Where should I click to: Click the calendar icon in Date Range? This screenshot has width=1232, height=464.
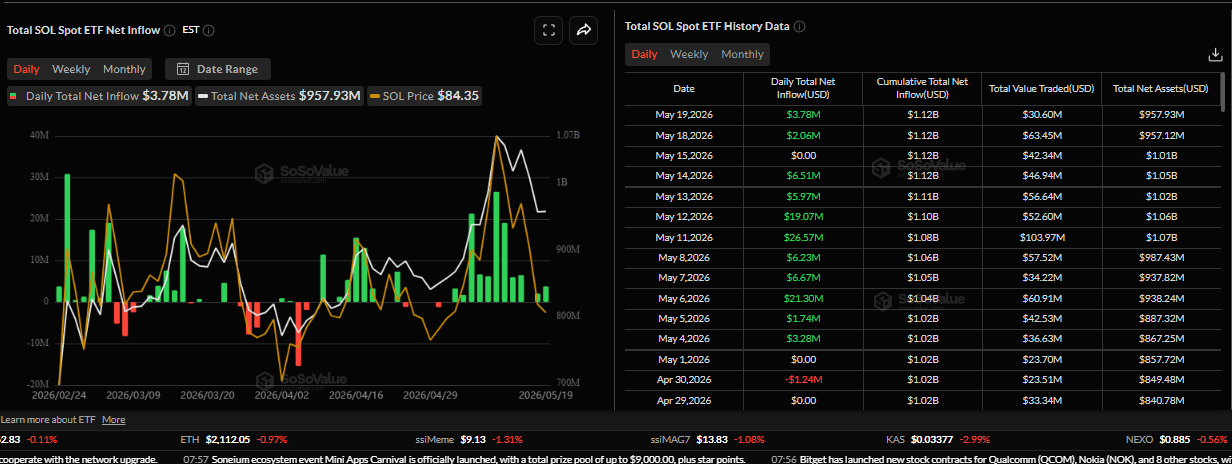tap(183, 69)
